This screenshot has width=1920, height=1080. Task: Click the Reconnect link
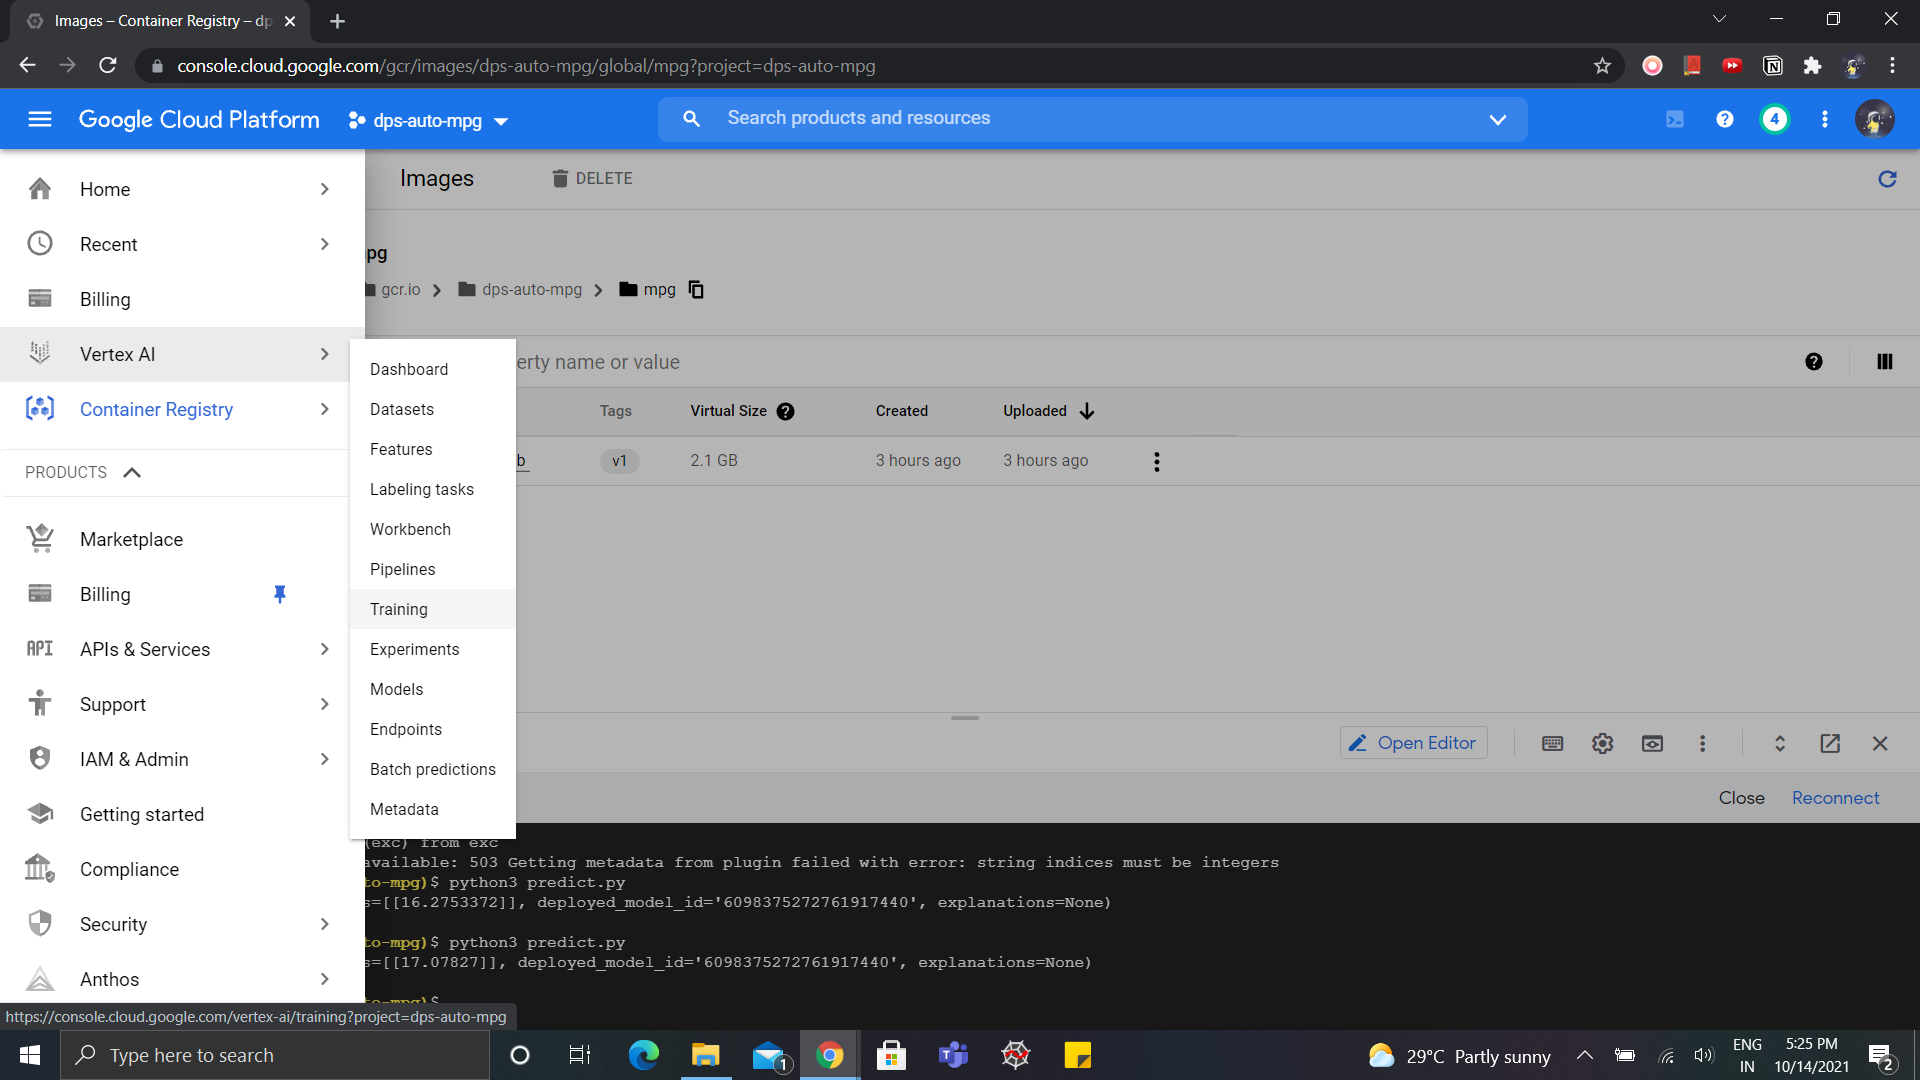pyautogui.click(x=1835, y=798)
